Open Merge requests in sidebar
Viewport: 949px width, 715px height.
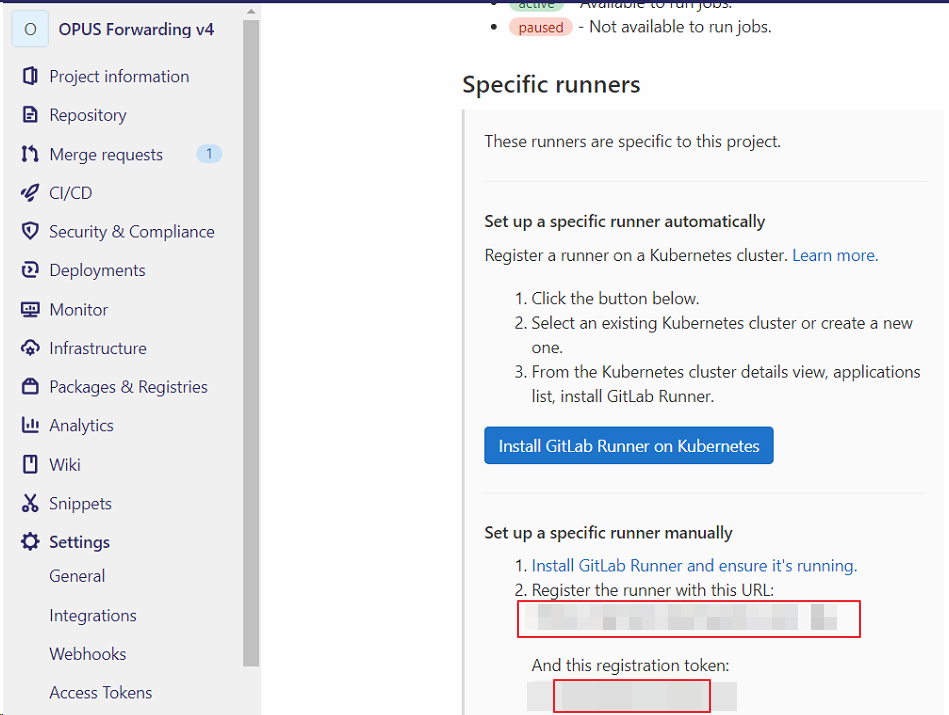tap(106, 154)
